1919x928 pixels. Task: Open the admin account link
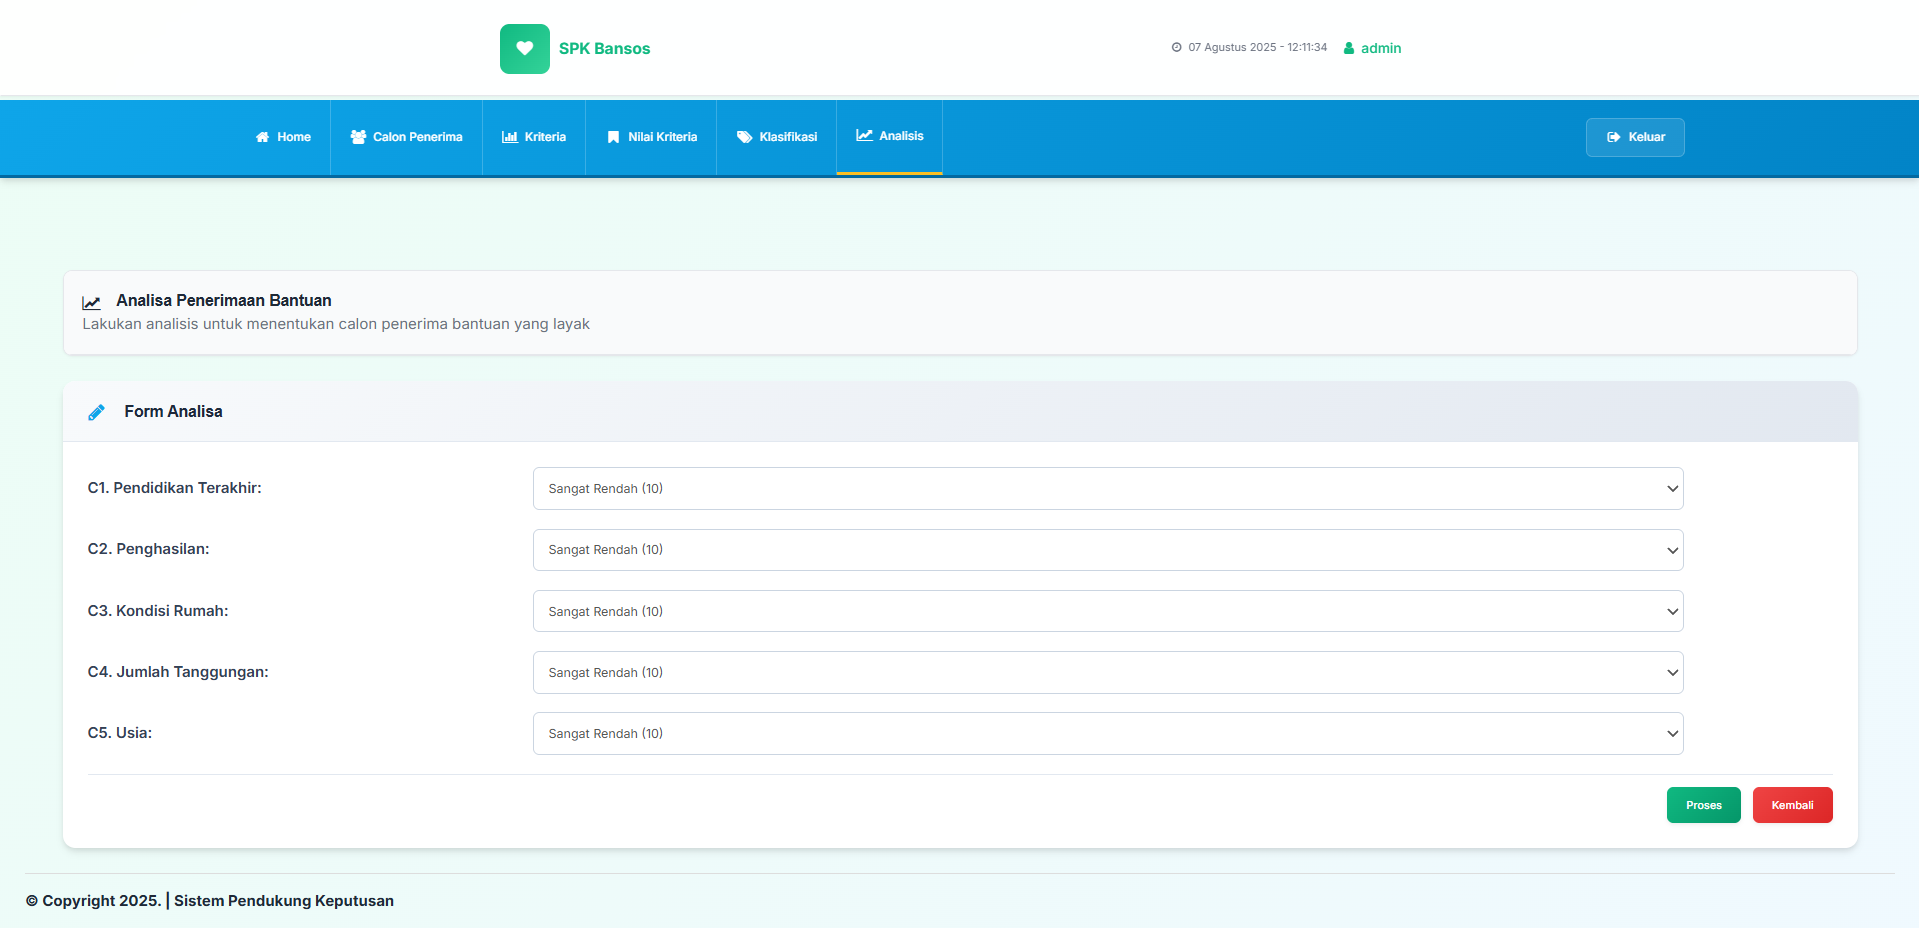click(x=1372, y=48)
